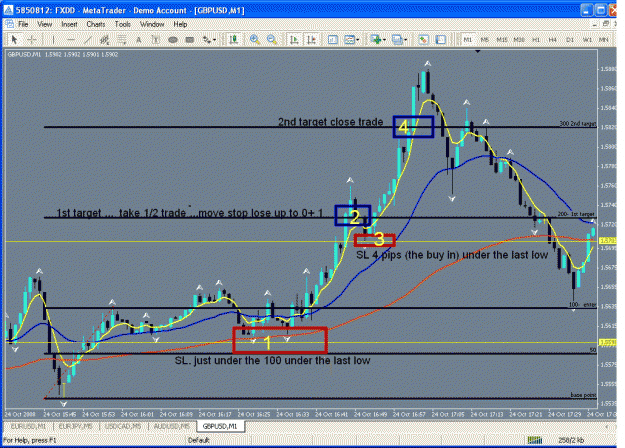Switch to the EURUSD,M1 chart tab
The image size is (625, 448).
pos(28,426)
